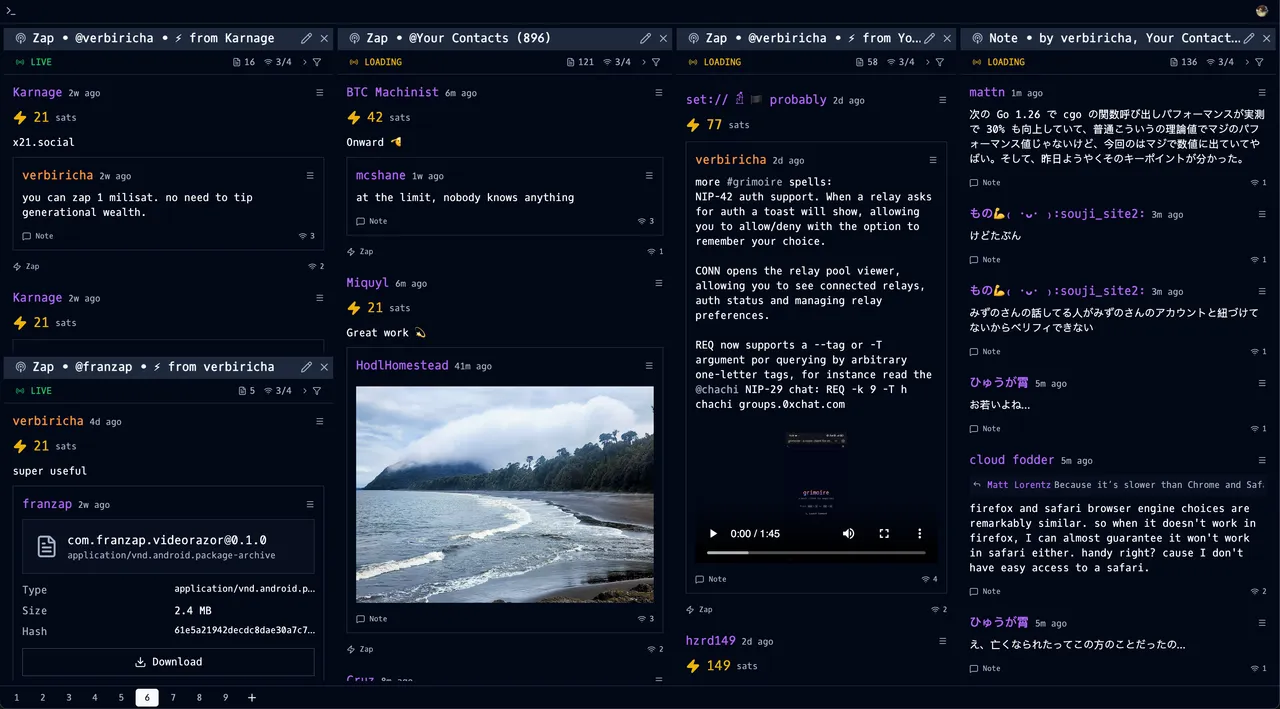Open the hamburger menu on BTC Machinist's zap
This screenshot has height=709, width=1280.
(x=659, y=92)
